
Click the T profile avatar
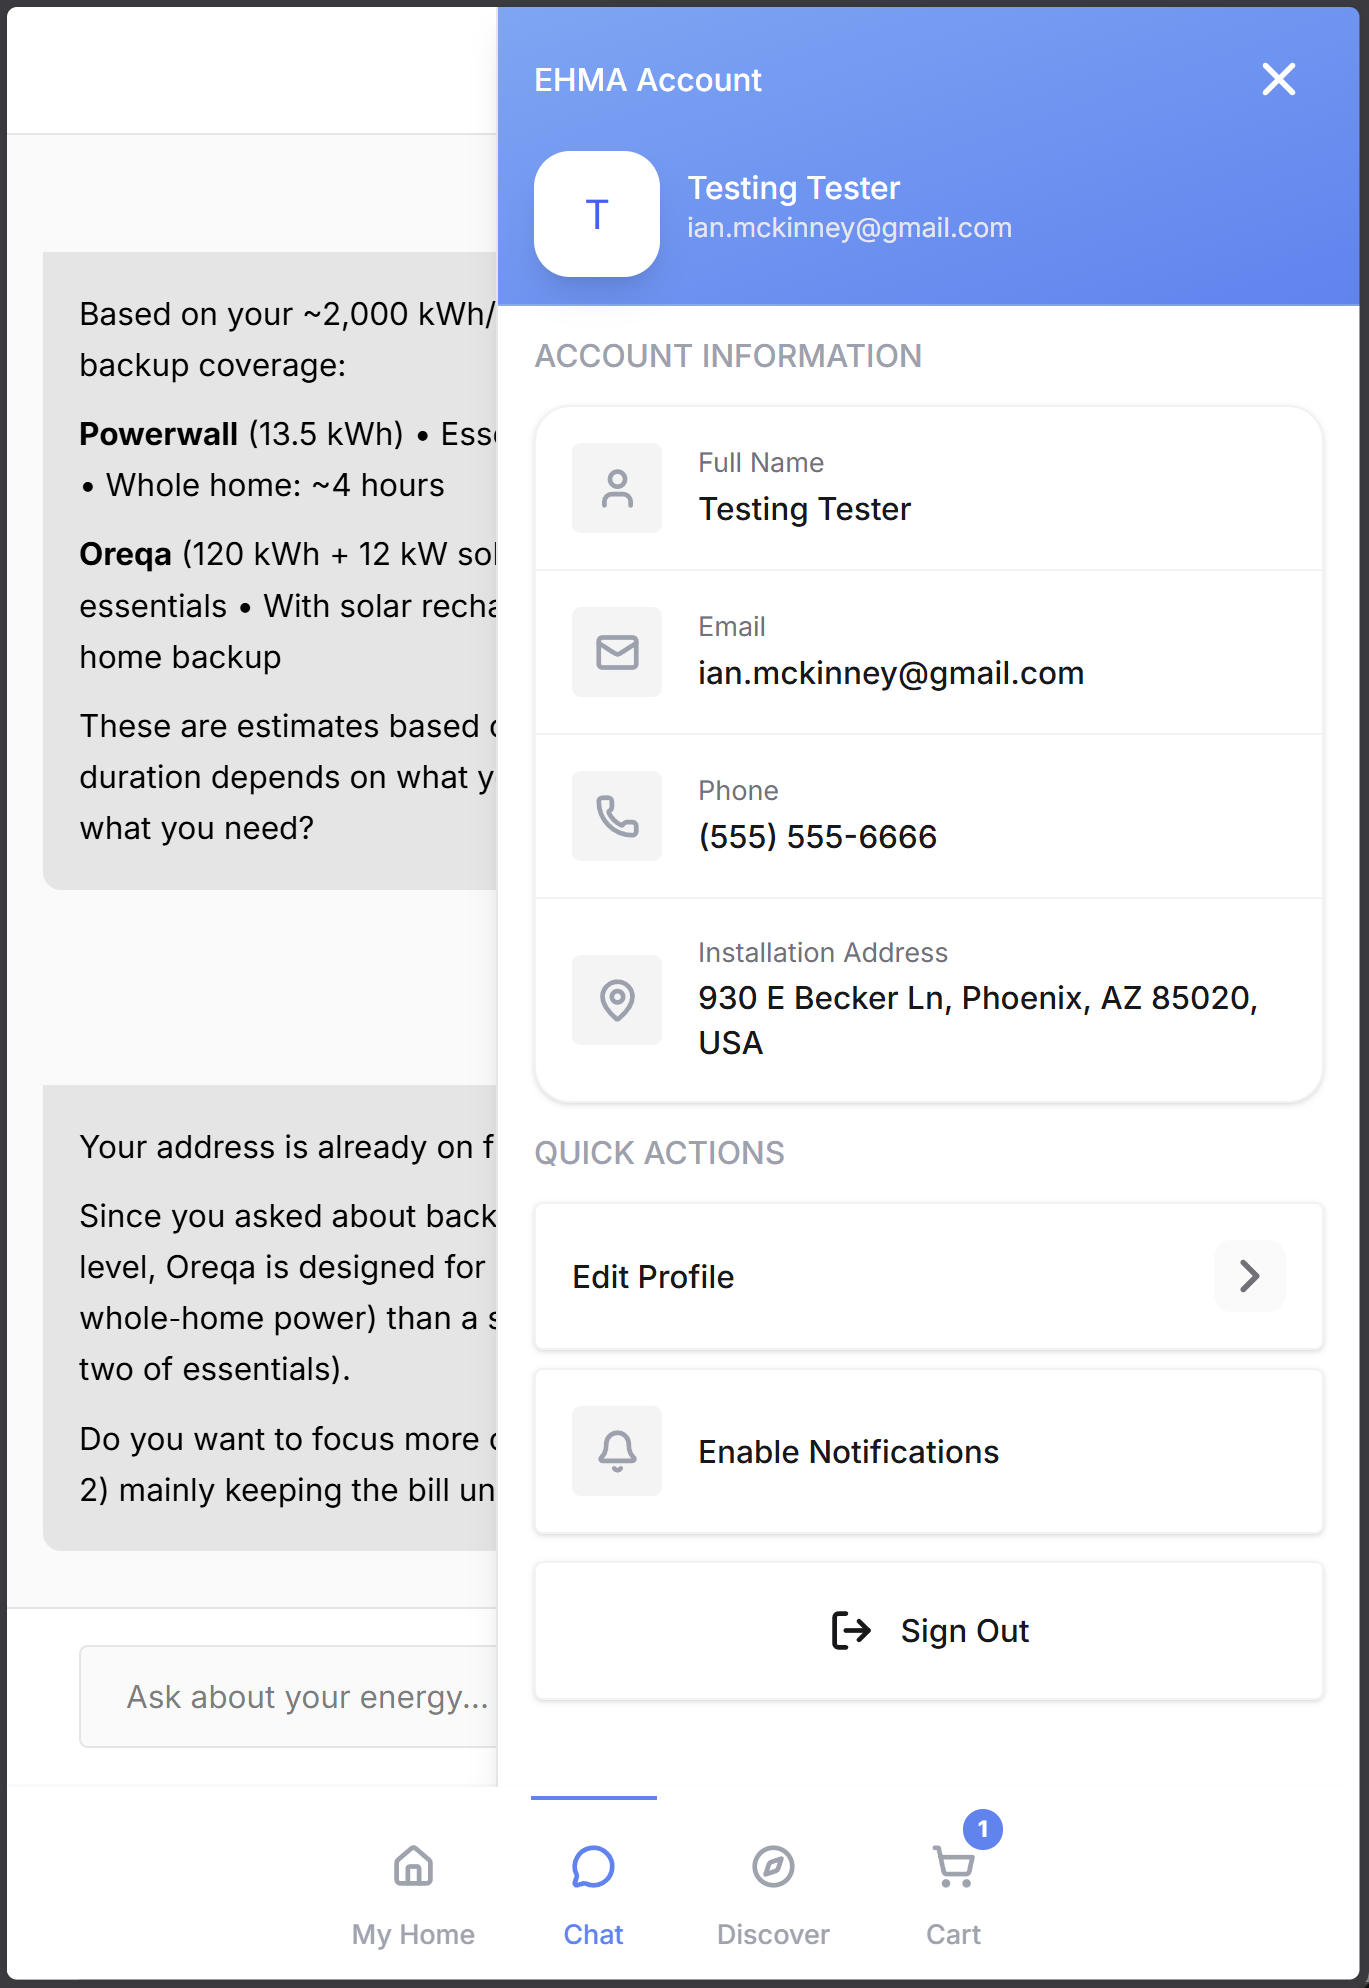point(597,214)
